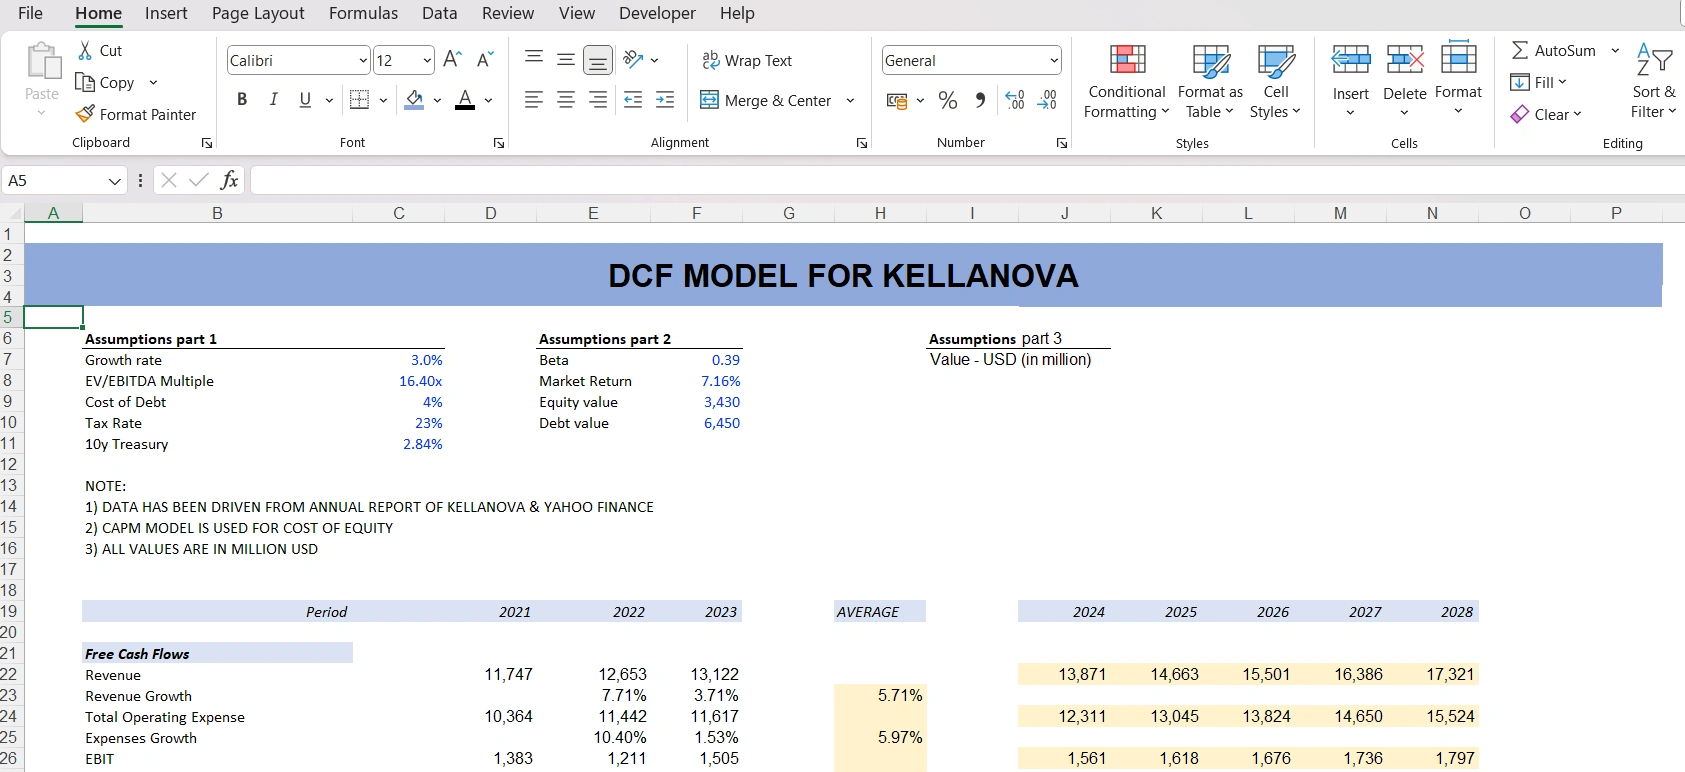Click the Copy icon
The width and height of the screenshot is (1685, 772).
tap(86, 82)
